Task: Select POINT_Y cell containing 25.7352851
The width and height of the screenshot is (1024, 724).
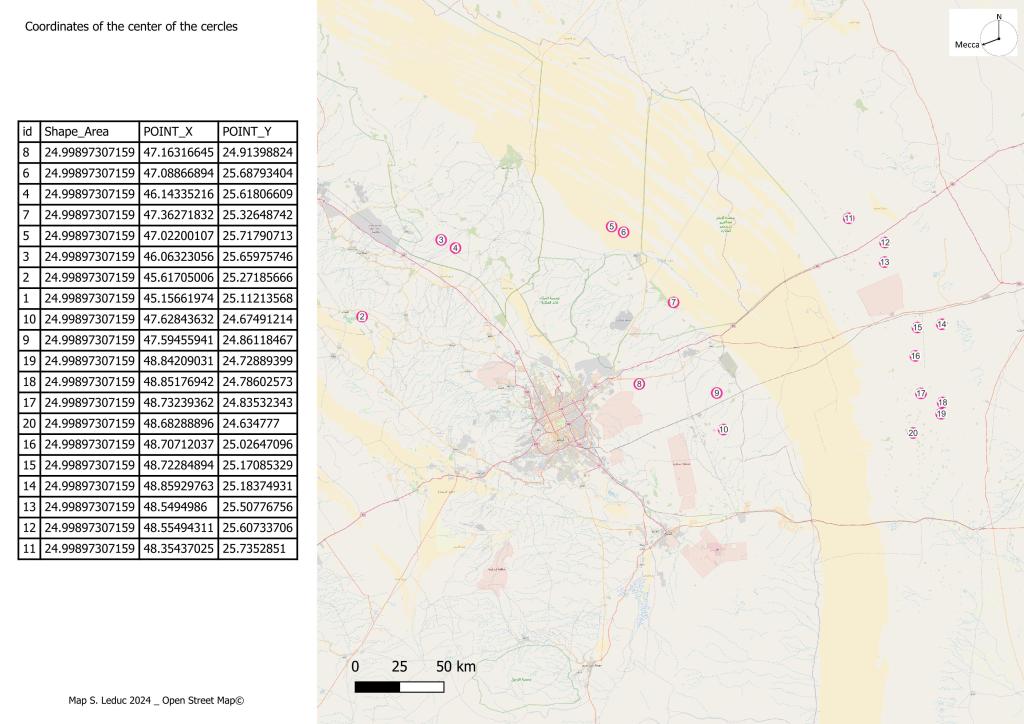Action: (257, 549)
